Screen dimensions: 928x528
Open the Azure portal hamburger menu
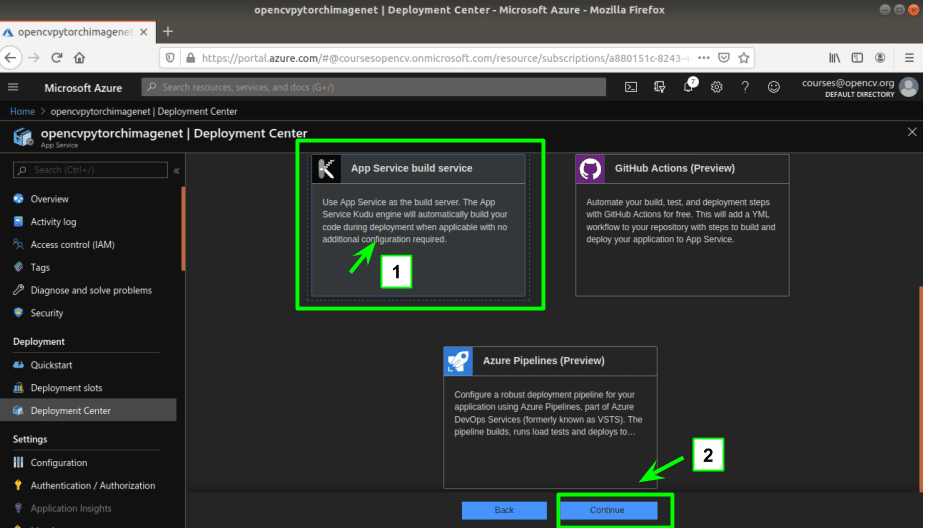click(13, 87)
